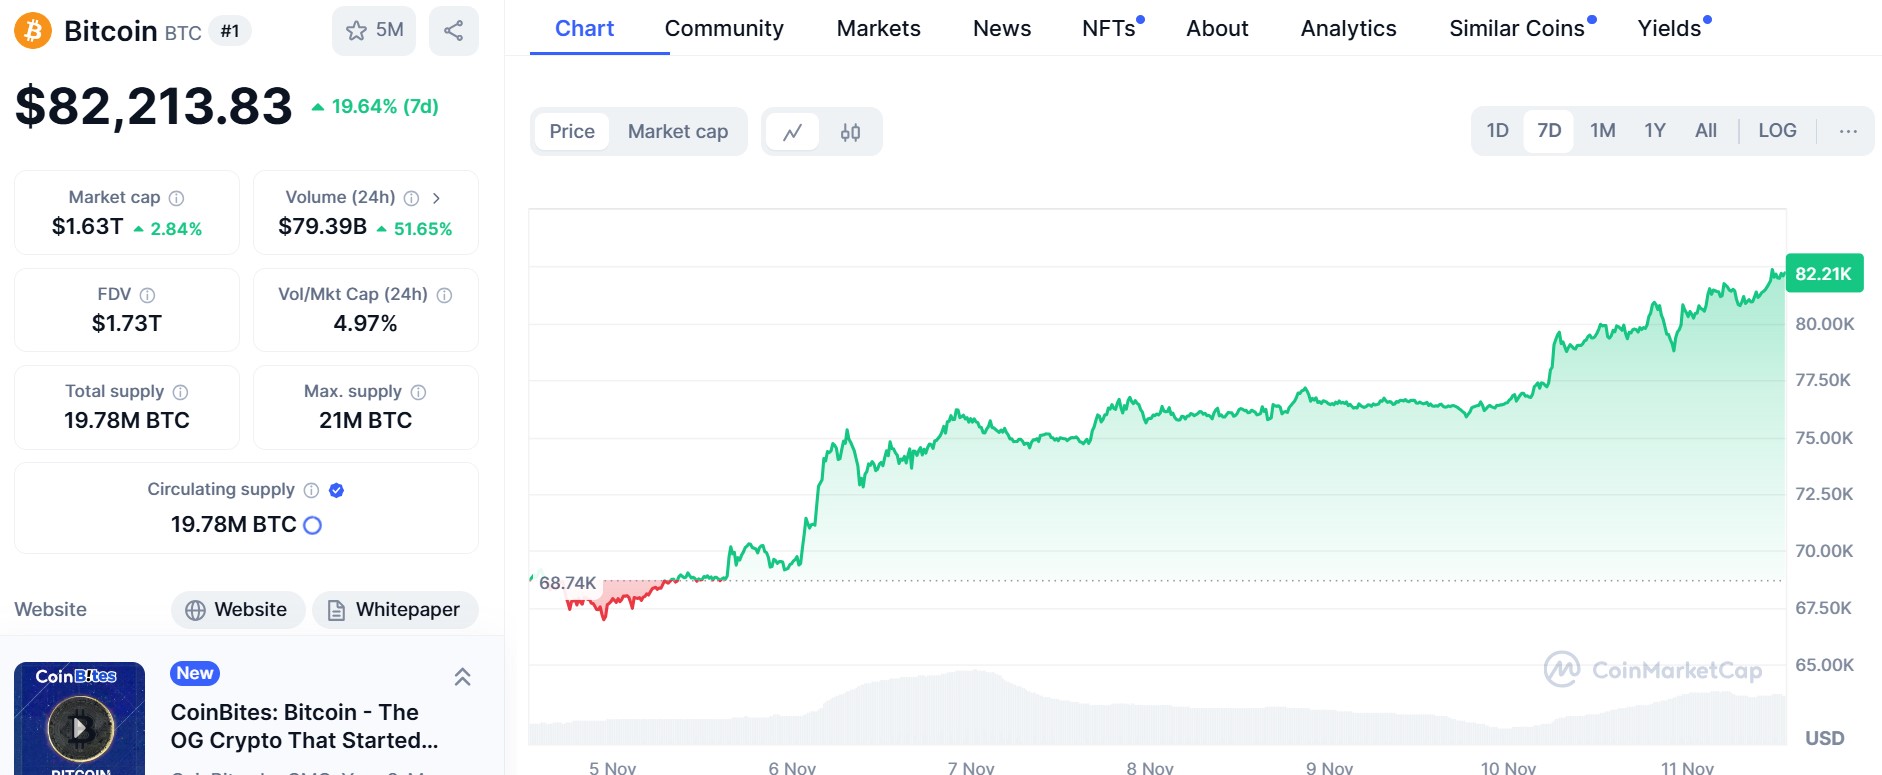Open FDV info icon

(x=148, y=295)
